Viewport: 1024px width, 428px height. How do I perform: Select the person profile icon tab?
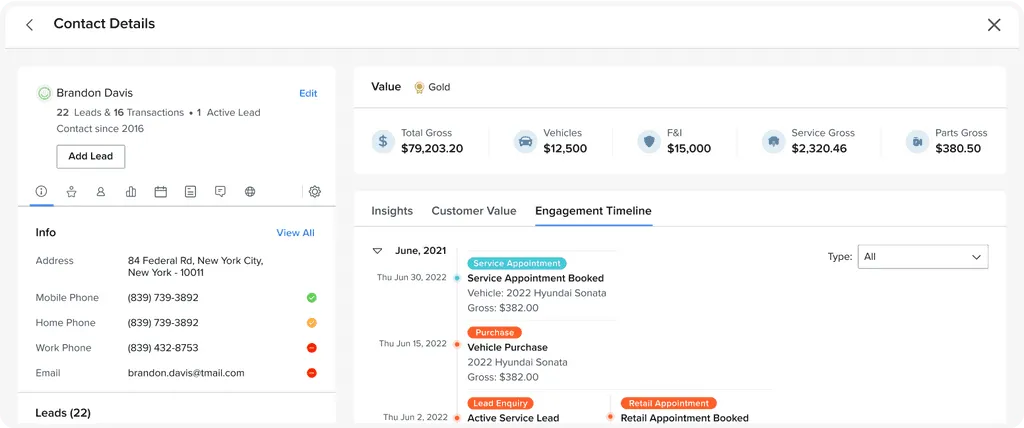click(x=101, y=191)
